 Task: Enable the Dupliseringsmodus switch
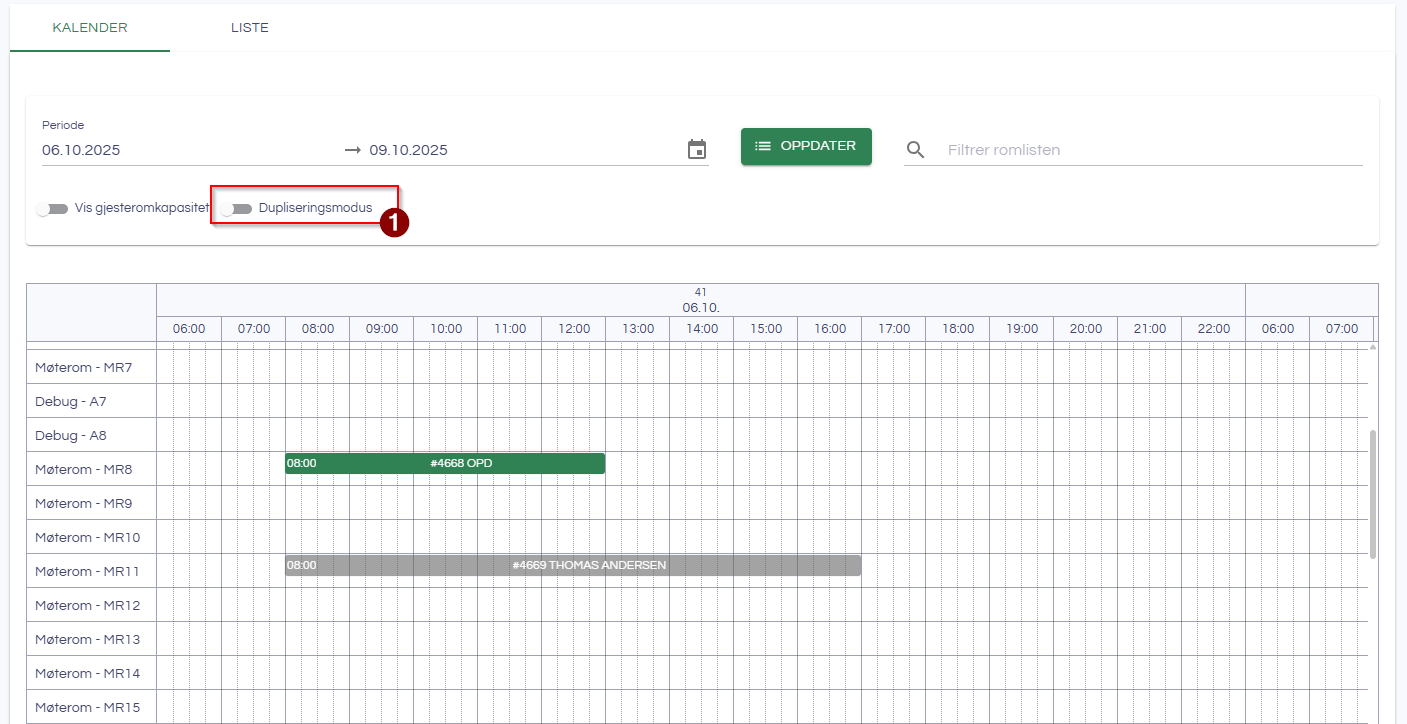coord(236,209)
